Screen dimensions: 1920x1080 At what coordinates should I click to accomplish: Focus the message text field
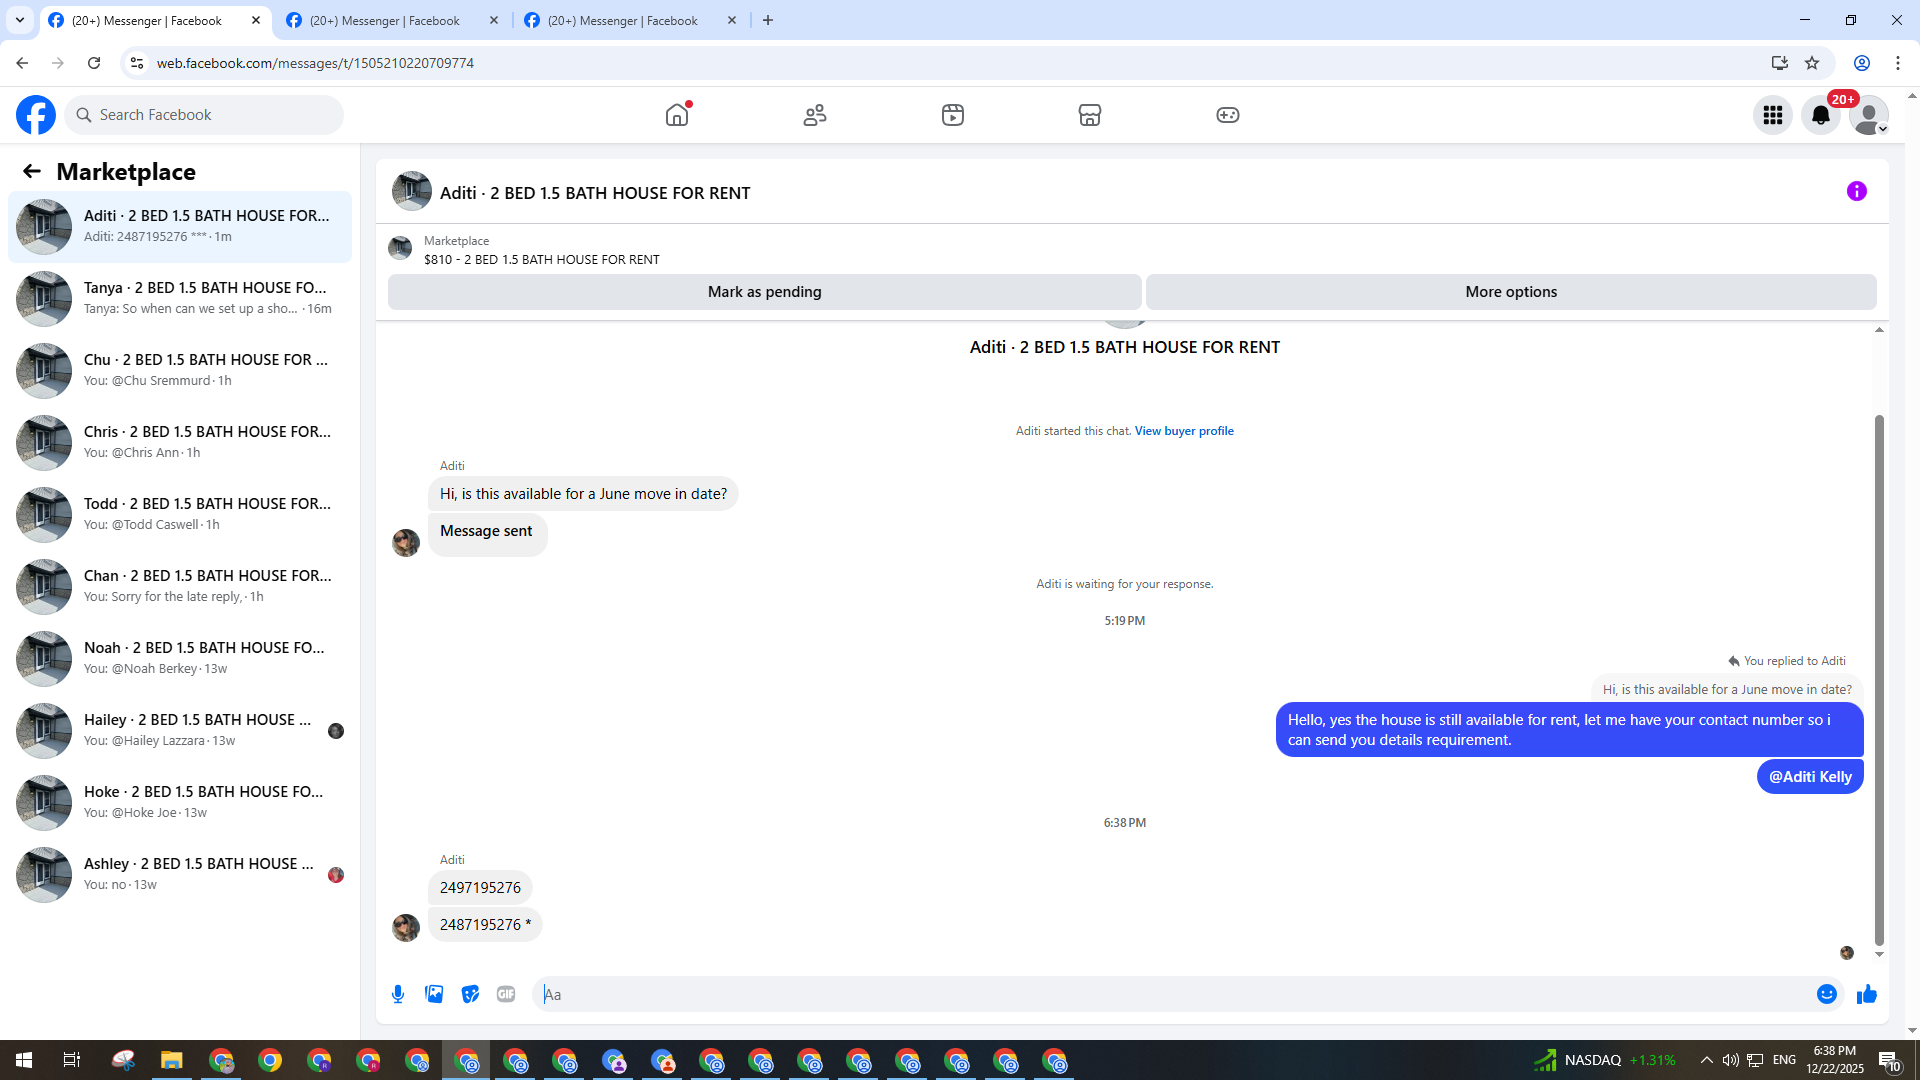click(1170, 994)
